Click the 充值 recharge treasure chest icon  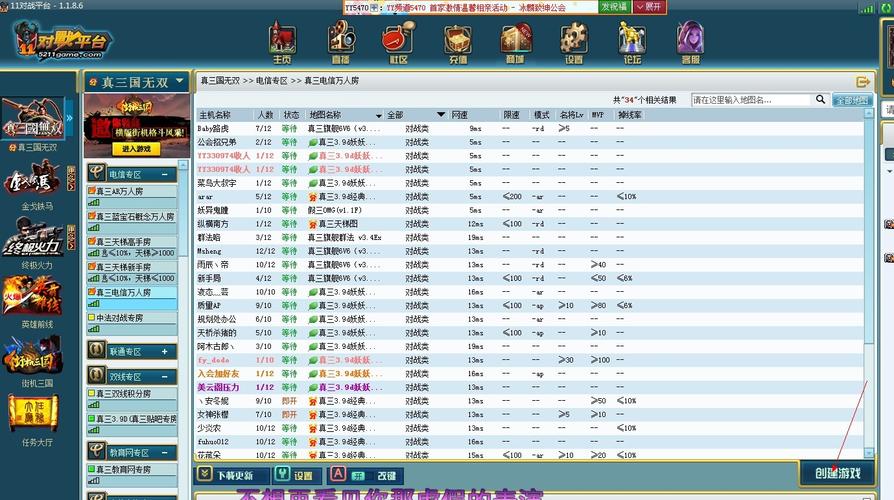458,40
